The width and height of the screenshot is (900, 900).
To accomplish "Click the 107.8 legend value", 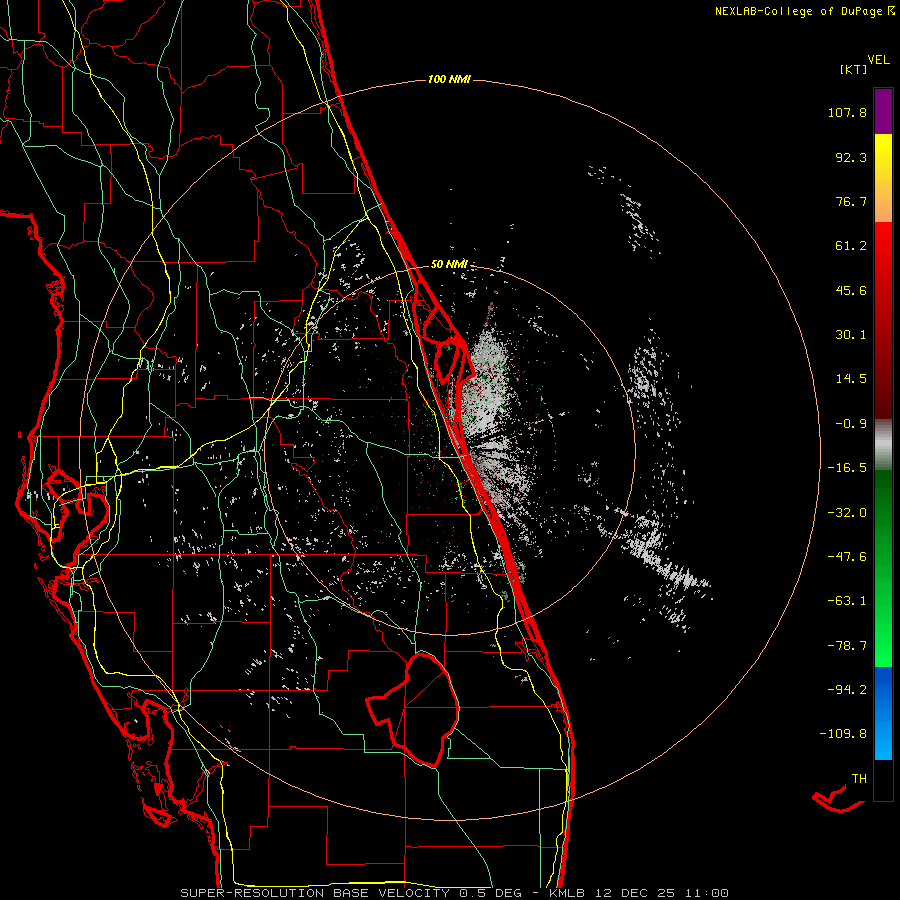I will tap(847, 112).
